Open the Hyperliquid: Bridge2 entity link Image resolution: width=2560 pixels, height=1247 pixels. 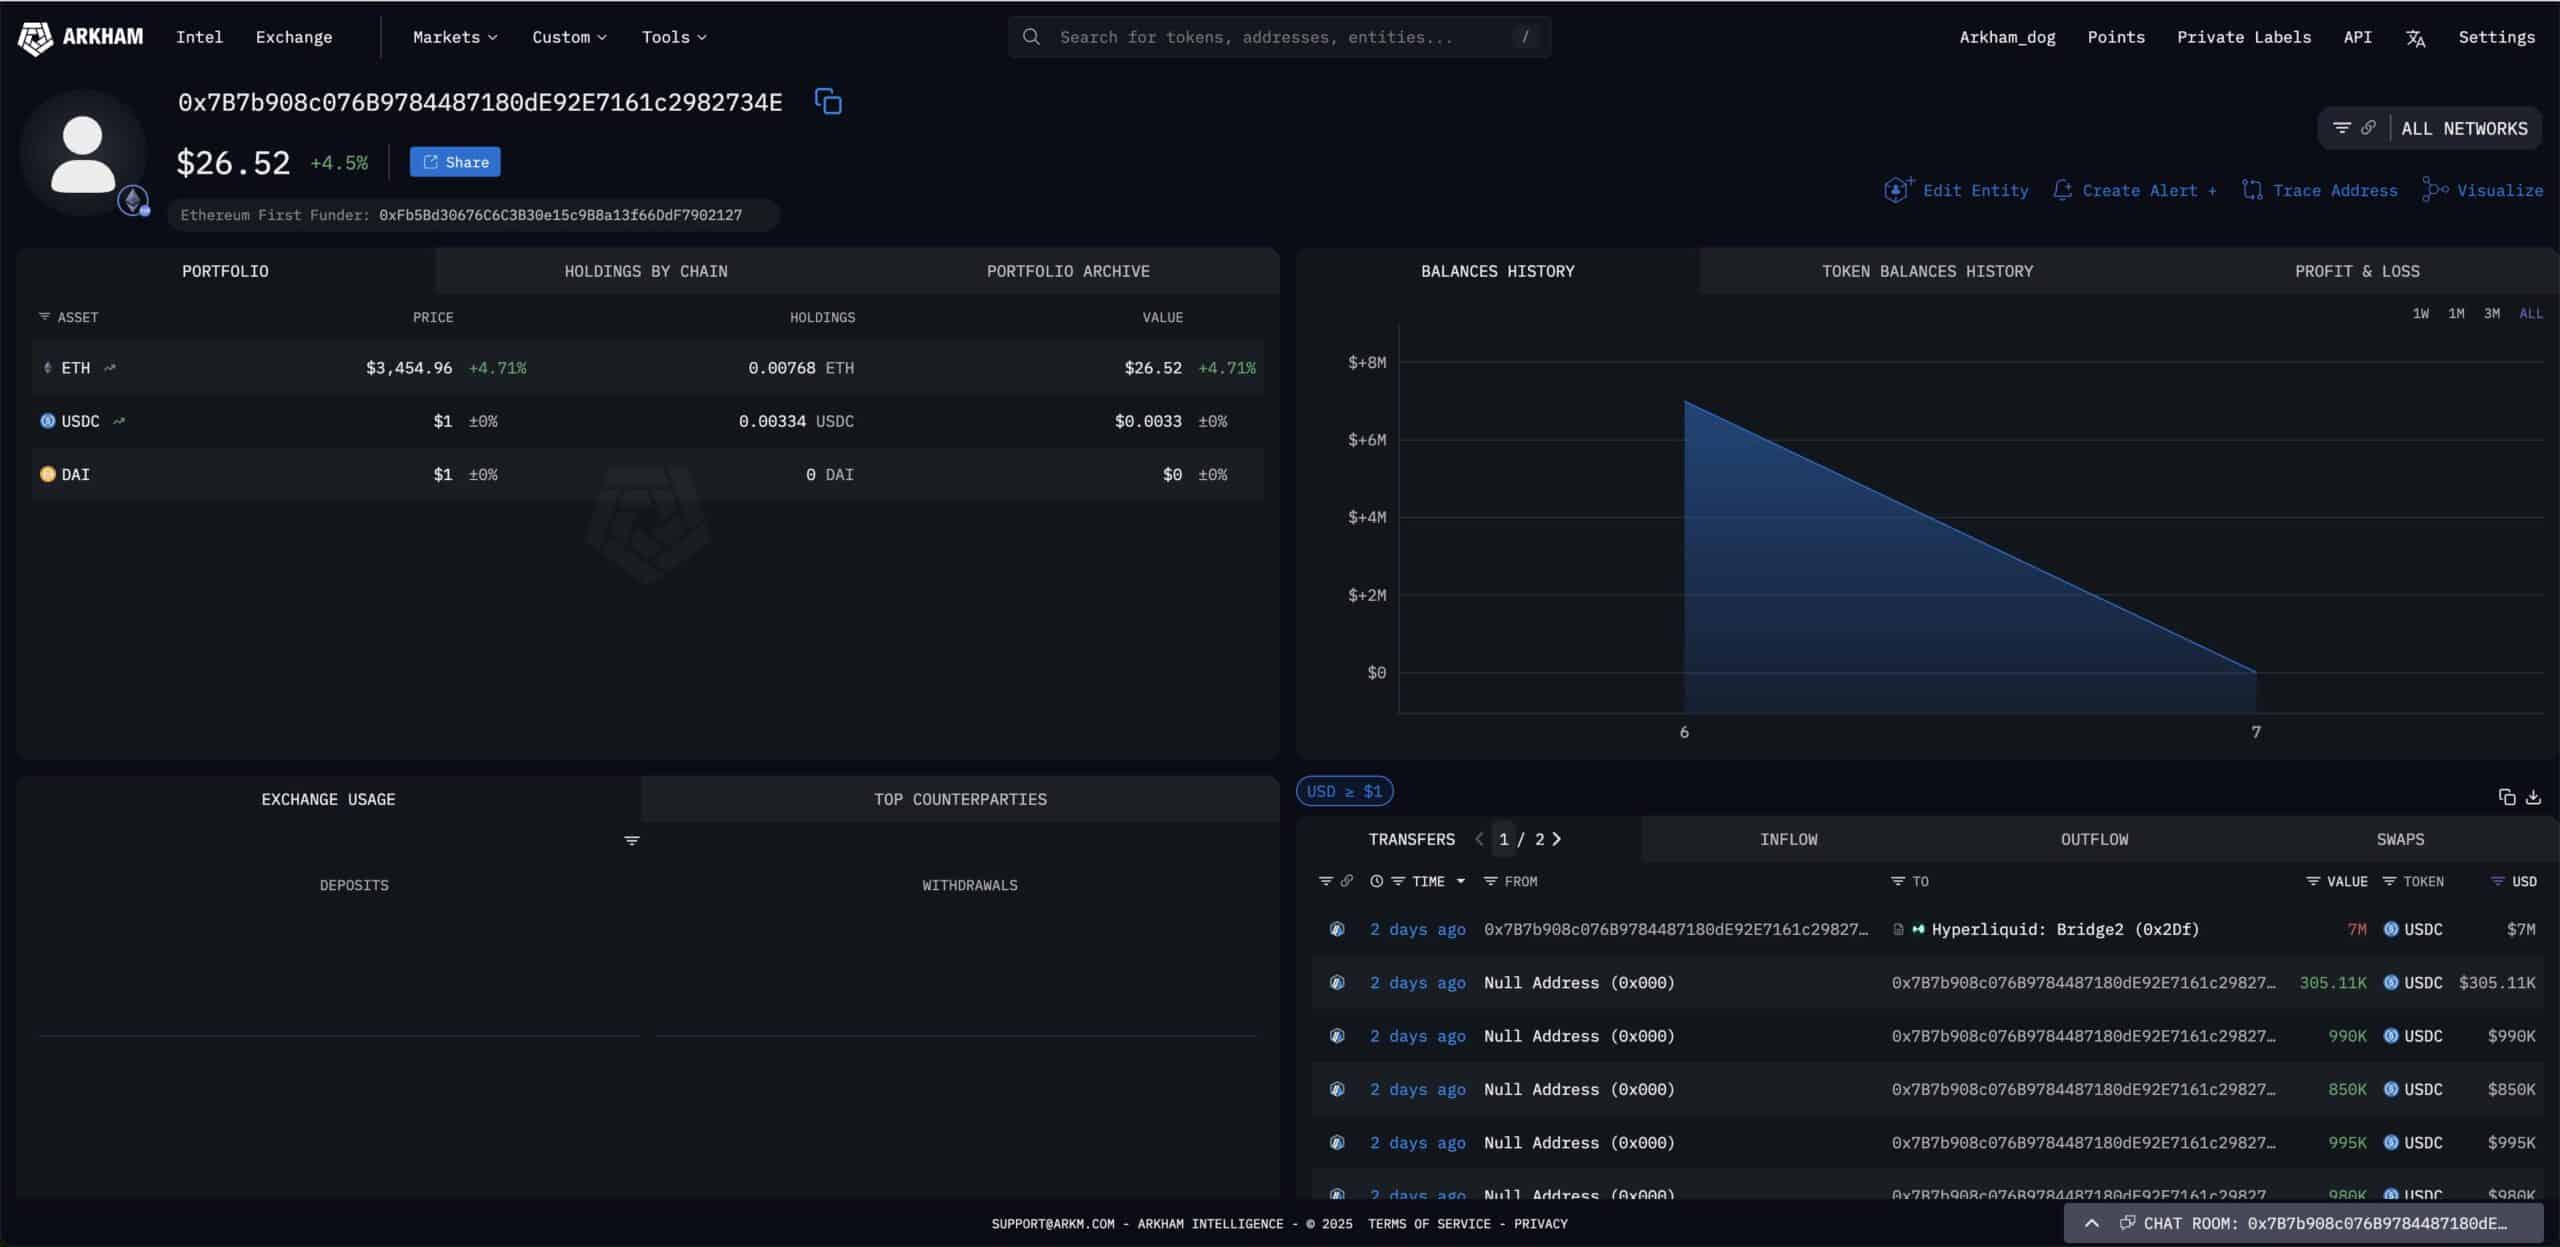pos(2064,929)
